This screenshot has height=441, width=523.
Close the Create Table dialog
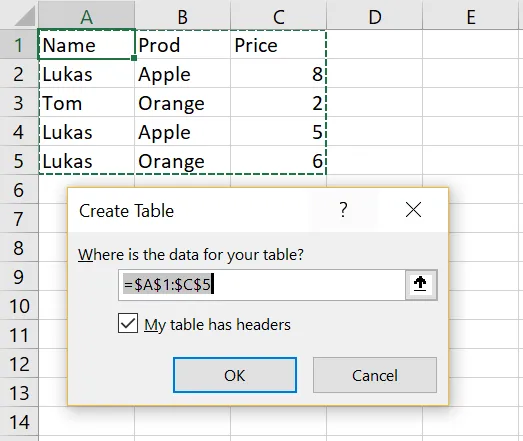[x=413, y=210]
